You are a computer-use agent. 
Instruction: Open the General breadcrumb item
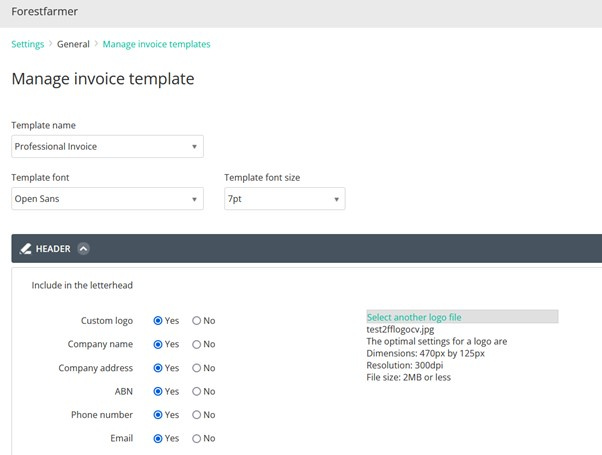[x=73, y=44]
